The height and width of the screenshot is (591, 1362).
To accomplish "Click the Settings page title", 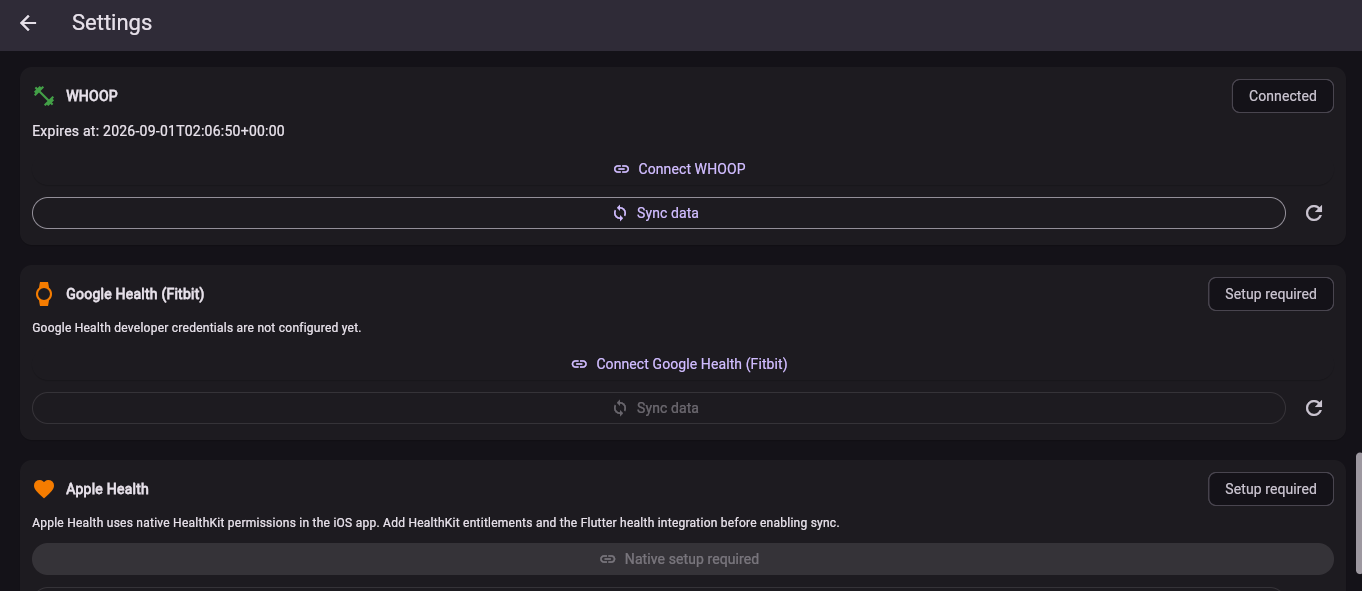I will tap(112, 23).
